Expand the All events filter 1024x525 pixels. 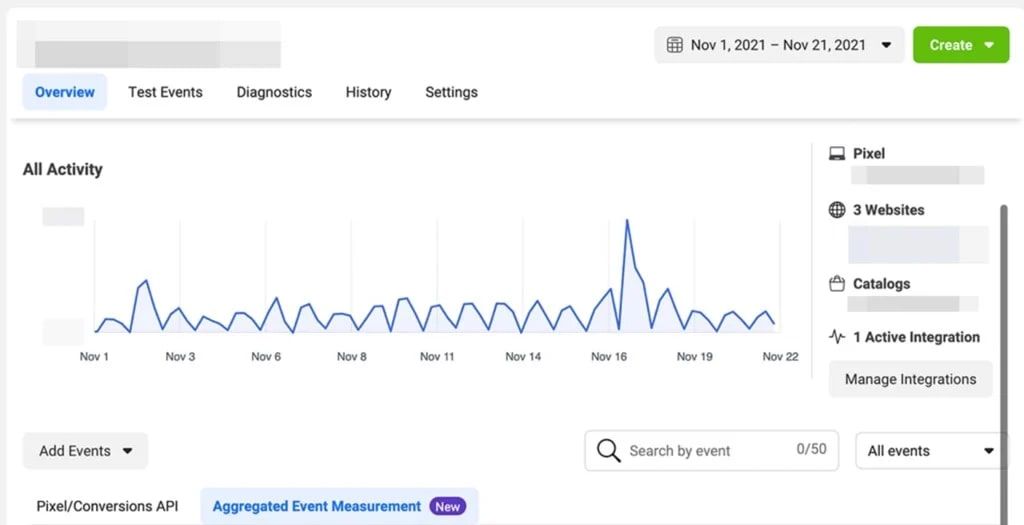tap(931, 451)
